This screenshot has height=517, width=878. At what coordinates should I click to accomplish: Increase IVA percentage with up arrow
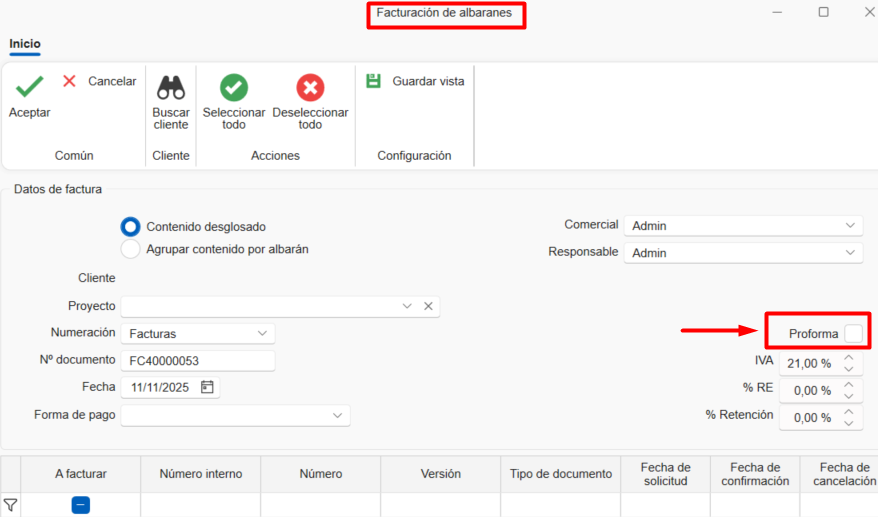click(849, 357)
